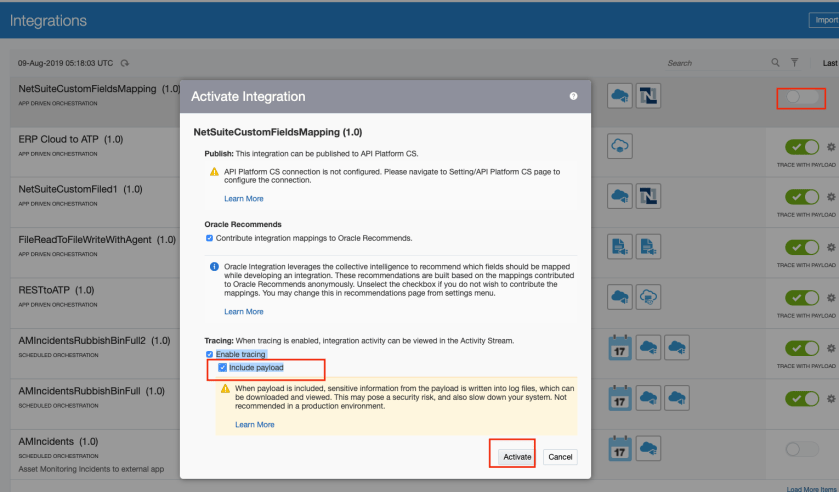
Task: Toggle activation switch for NetSuiteCustomFieldsMapping
Action: click(x=800, y=98)
